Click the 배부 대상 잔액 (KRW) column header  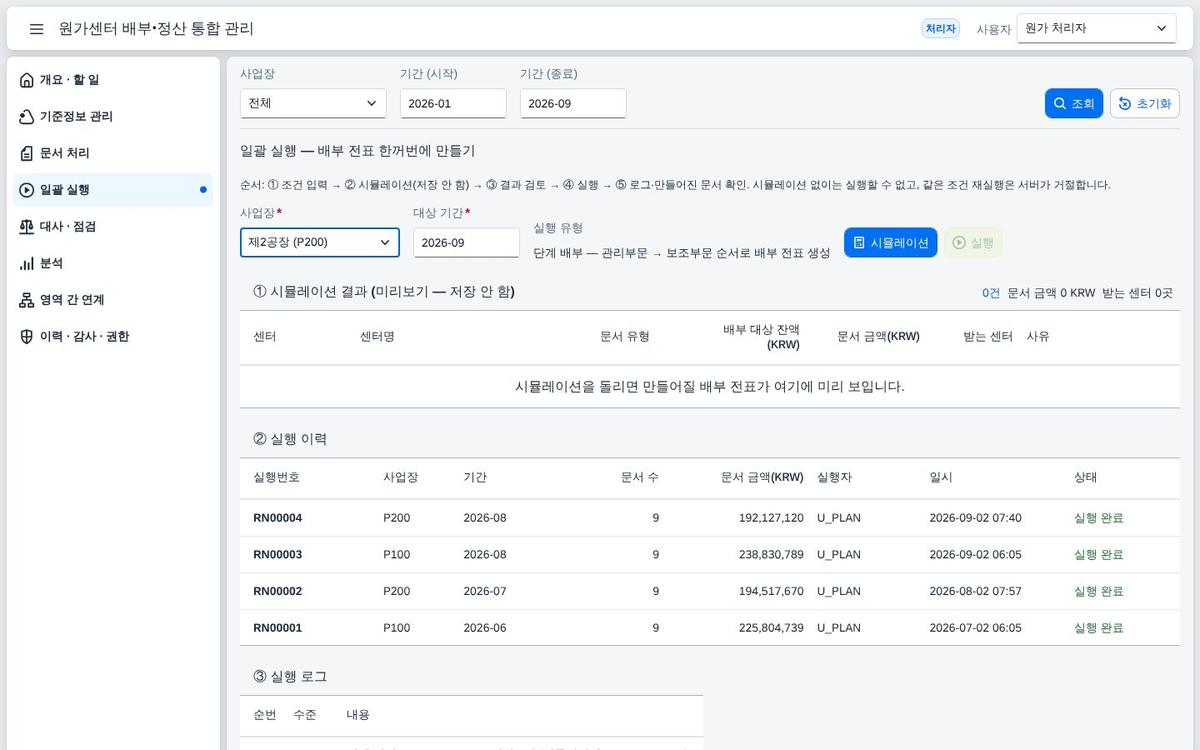click(761, 337)
